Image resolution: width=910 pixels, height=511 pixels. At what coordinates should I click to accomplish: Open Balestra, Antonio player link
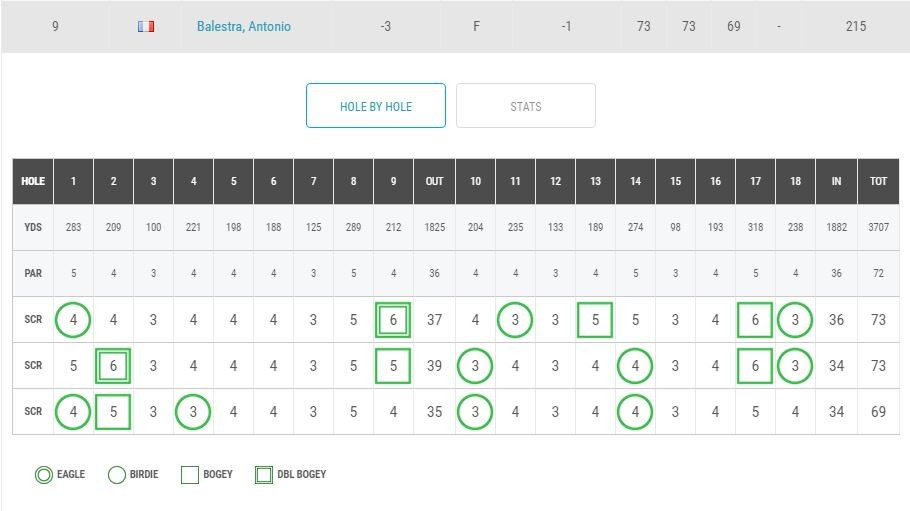coord(244,27)
